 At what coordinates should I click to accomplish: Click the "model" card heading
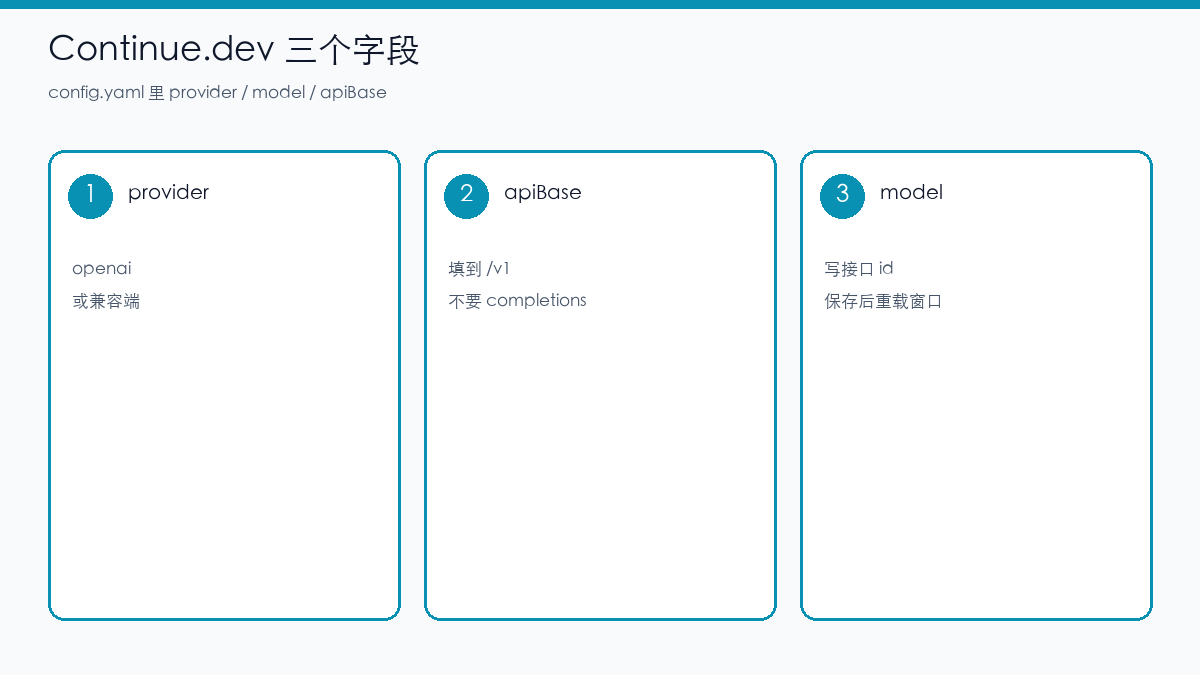pos(911,192)
